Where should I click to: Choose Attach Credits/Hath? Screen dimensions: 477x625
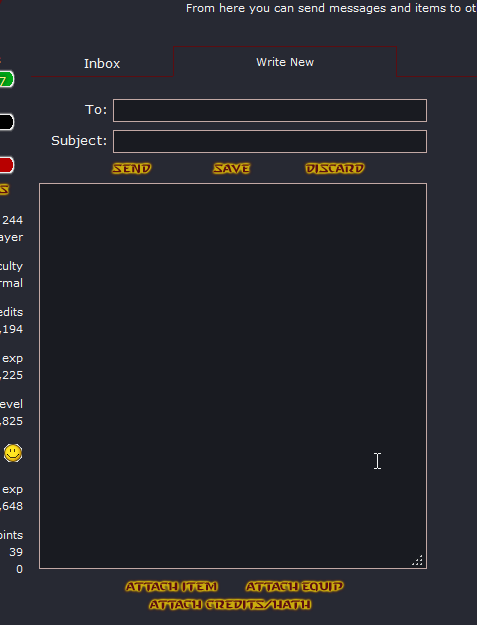[230, 605]
